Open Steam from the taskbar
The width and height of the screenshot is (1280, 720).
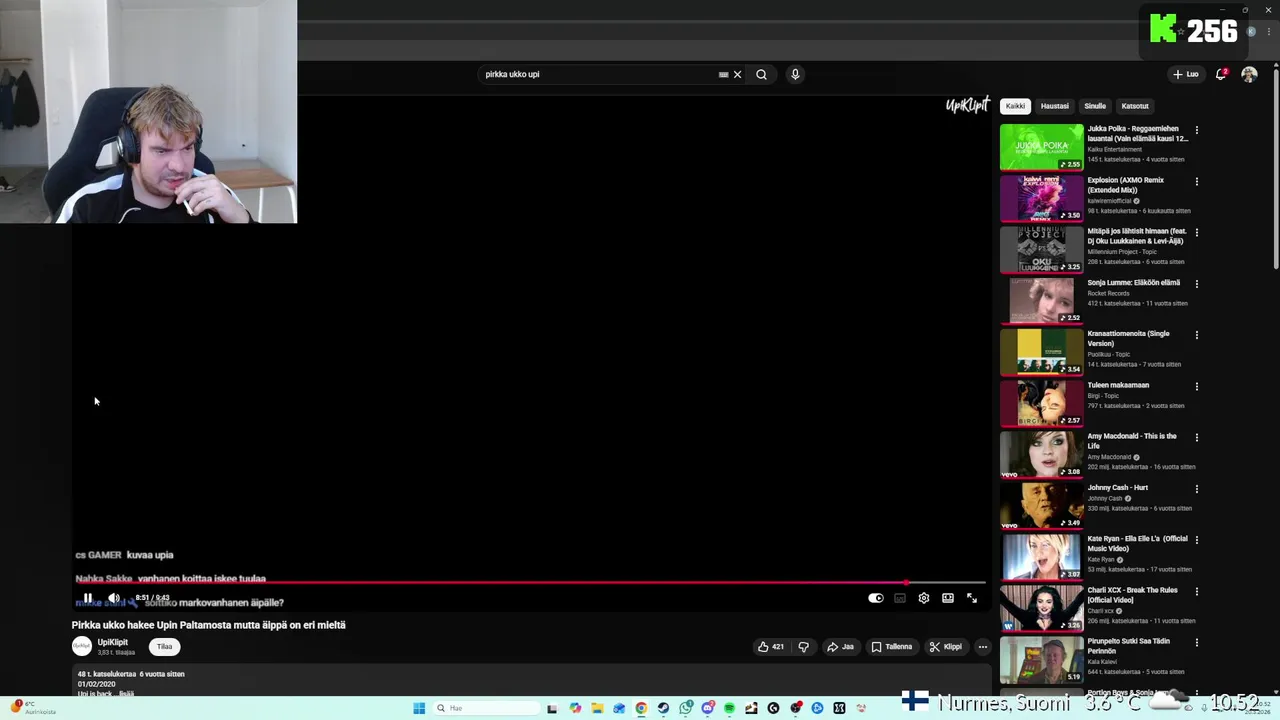663,708
